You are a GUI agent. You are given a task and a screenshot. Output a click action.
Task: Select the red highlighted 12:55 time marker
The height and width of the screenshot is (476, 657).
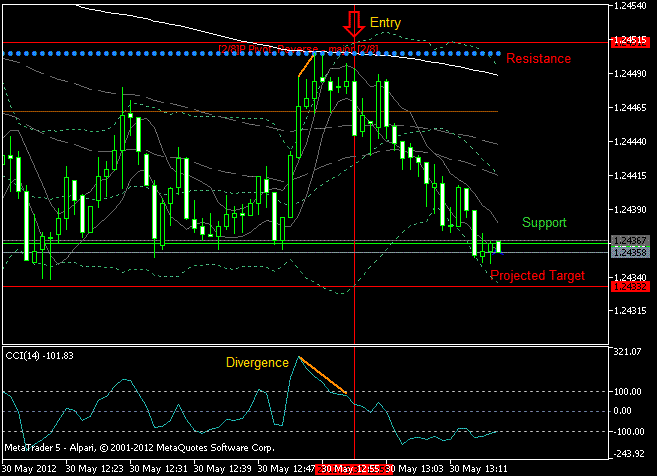click(x=354, y=469)
